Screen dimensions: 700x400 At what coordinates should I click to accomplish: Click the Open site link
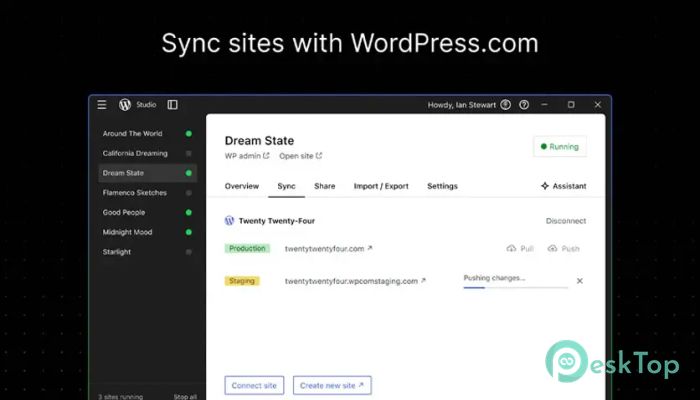300,156
